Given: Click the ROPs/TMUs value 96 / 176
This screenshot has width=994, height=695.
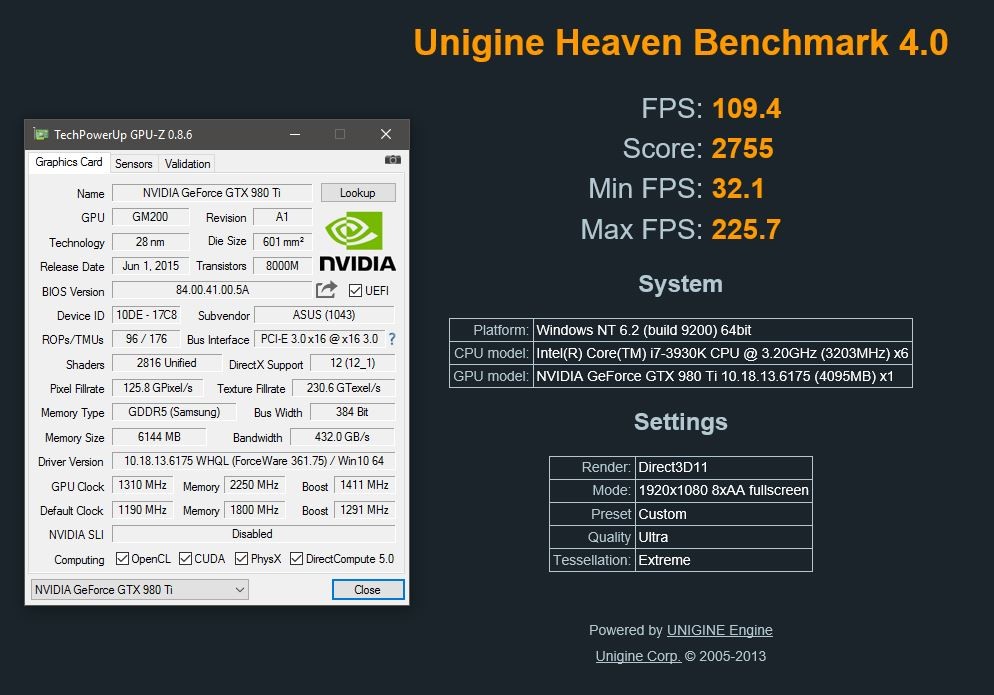Looking at the screenshot, I should 146,339.
